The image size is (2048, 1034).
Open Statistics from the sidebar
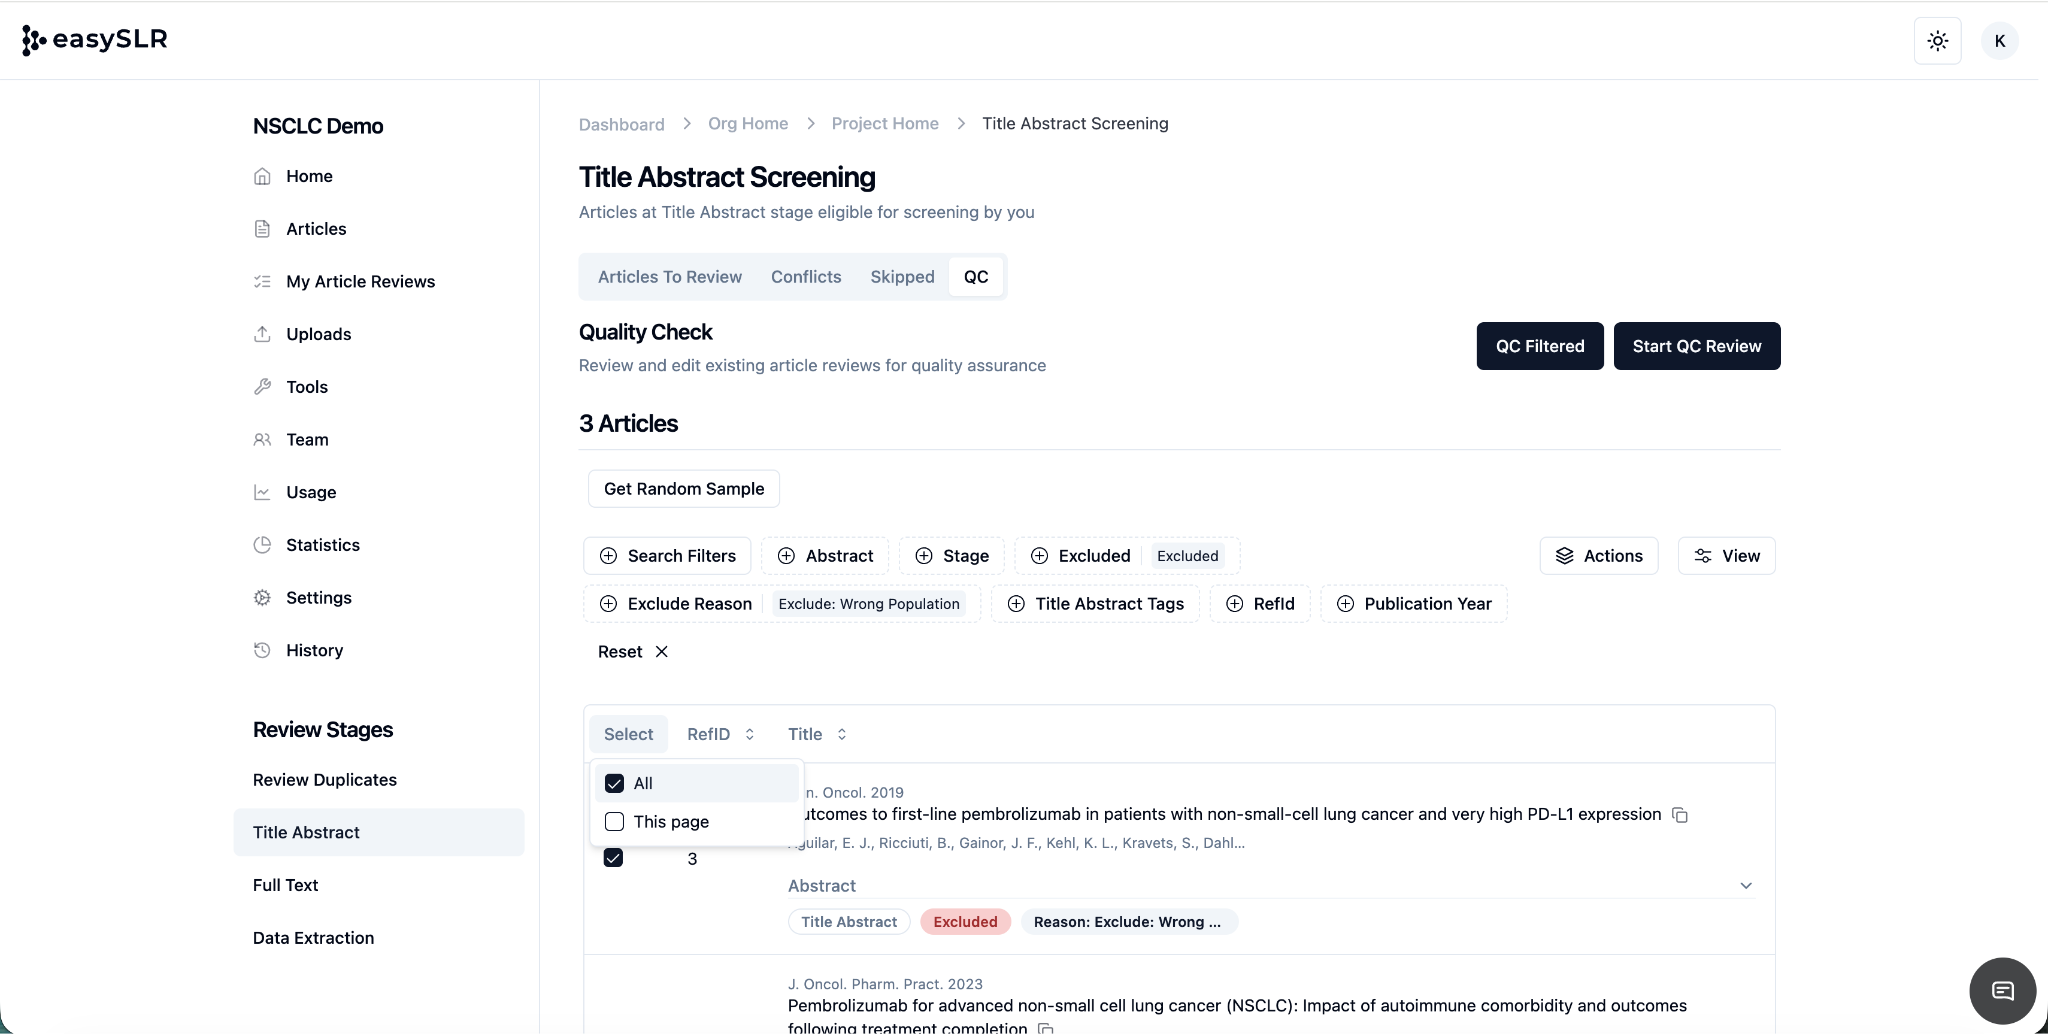click(x=322, y=545)
